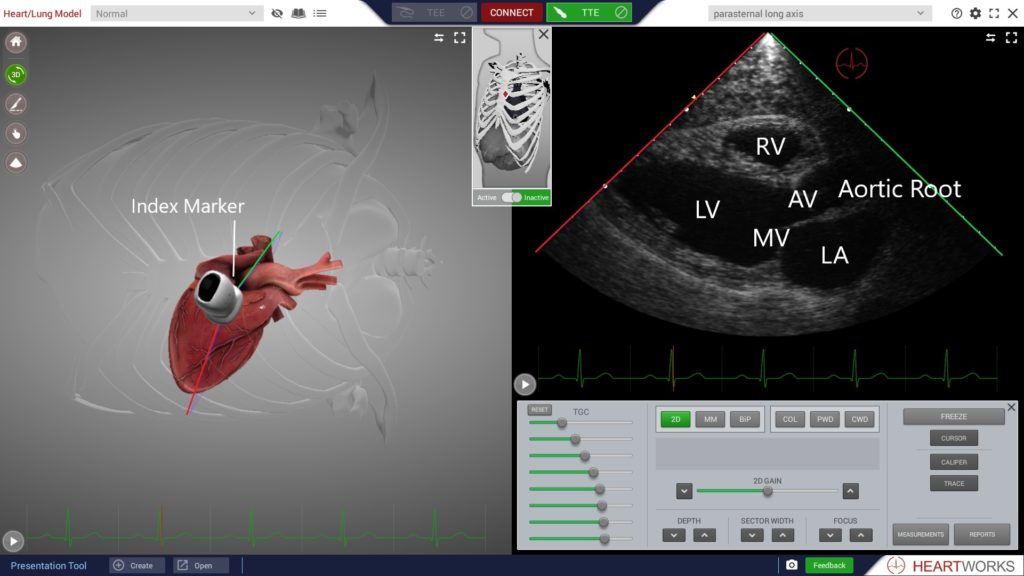This screenshot has height=576, width=1024.
Task: Click the Home icon in left sidebar
Action: tap(17, 43)
